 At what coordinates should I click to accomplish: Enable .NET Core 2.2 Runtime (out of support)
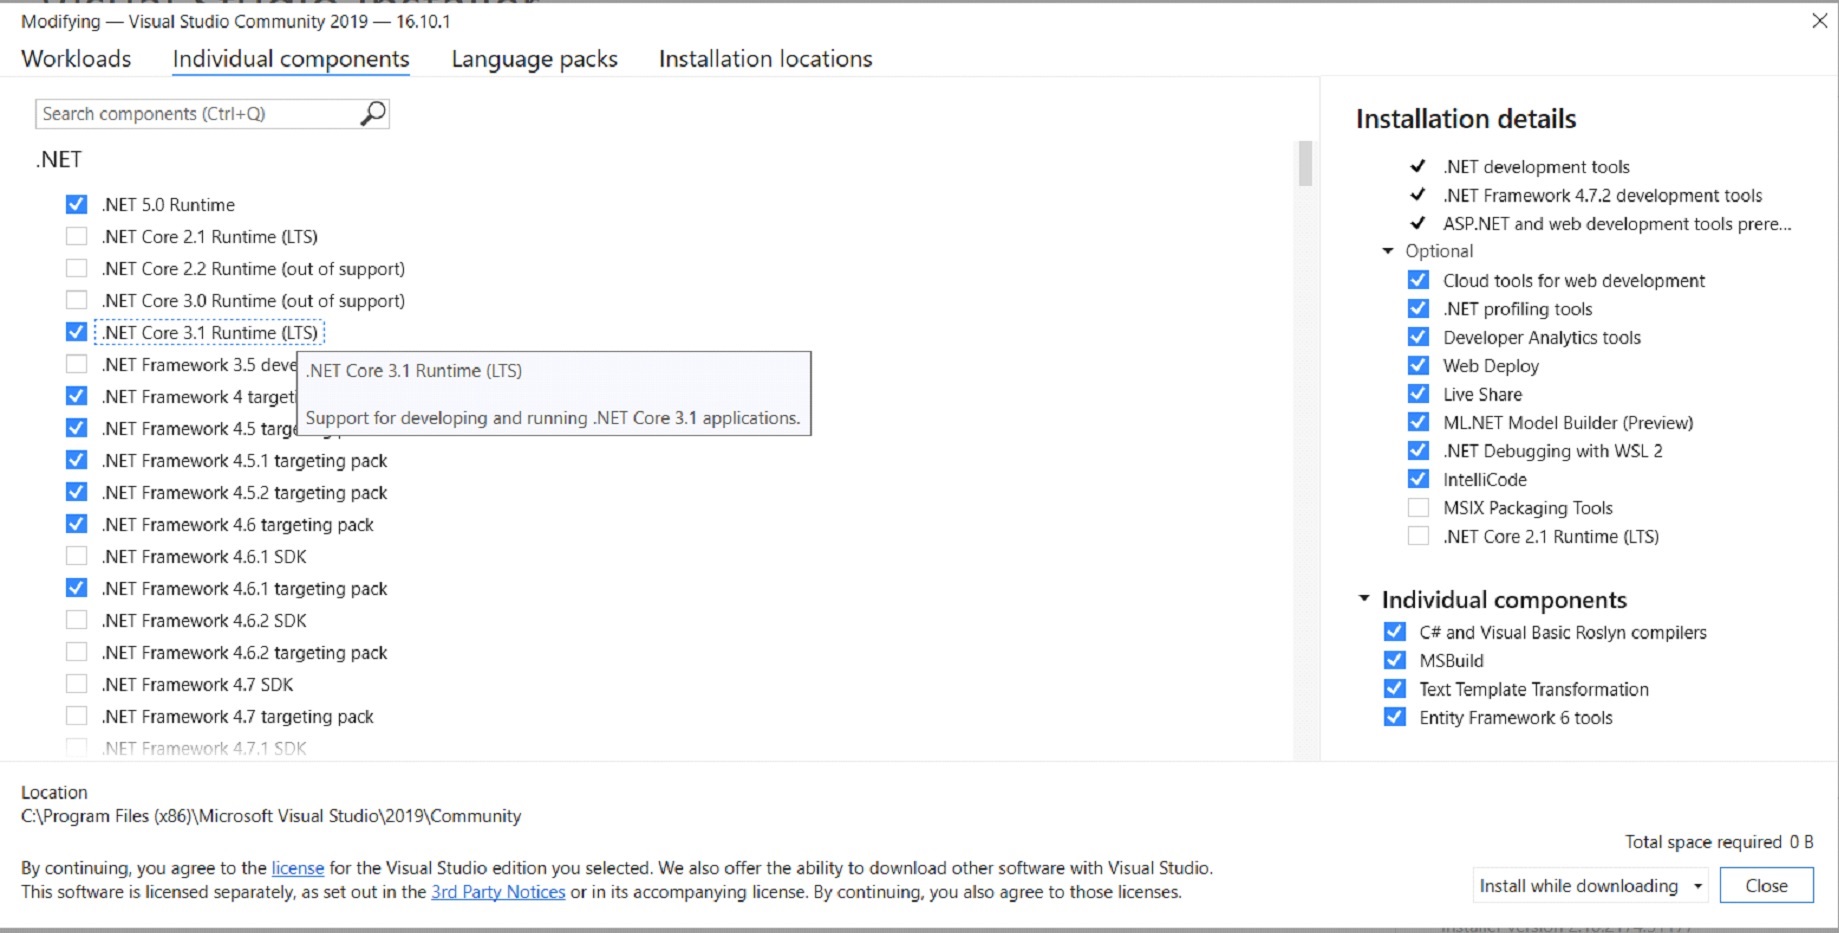(76, 269)
